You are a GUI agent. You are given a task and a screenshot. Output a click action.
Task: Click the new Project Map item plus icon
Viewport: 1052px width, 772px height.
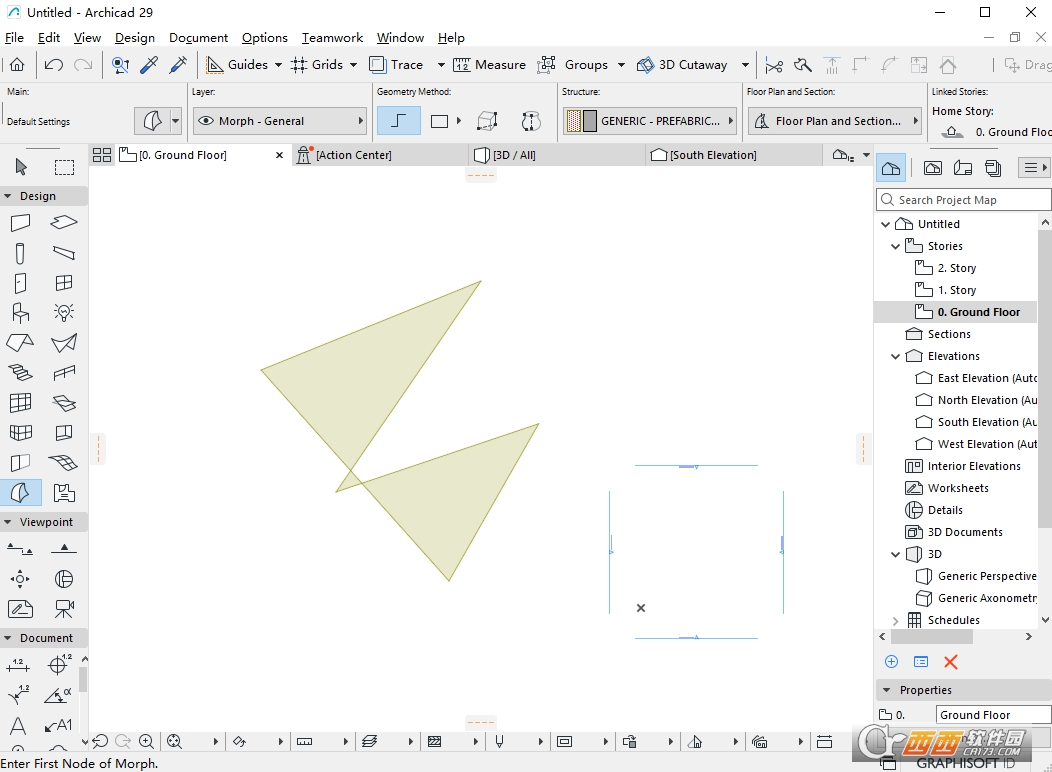coord(892,662)
